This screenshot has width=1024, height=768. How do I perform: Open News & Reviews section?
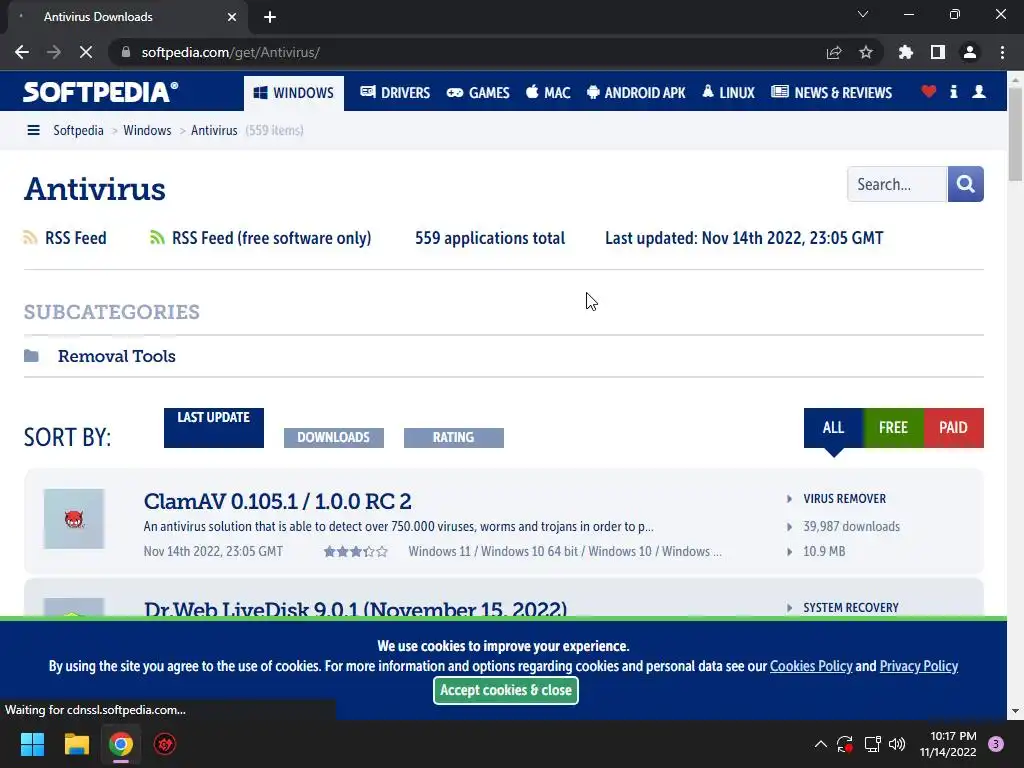(831, 93)
